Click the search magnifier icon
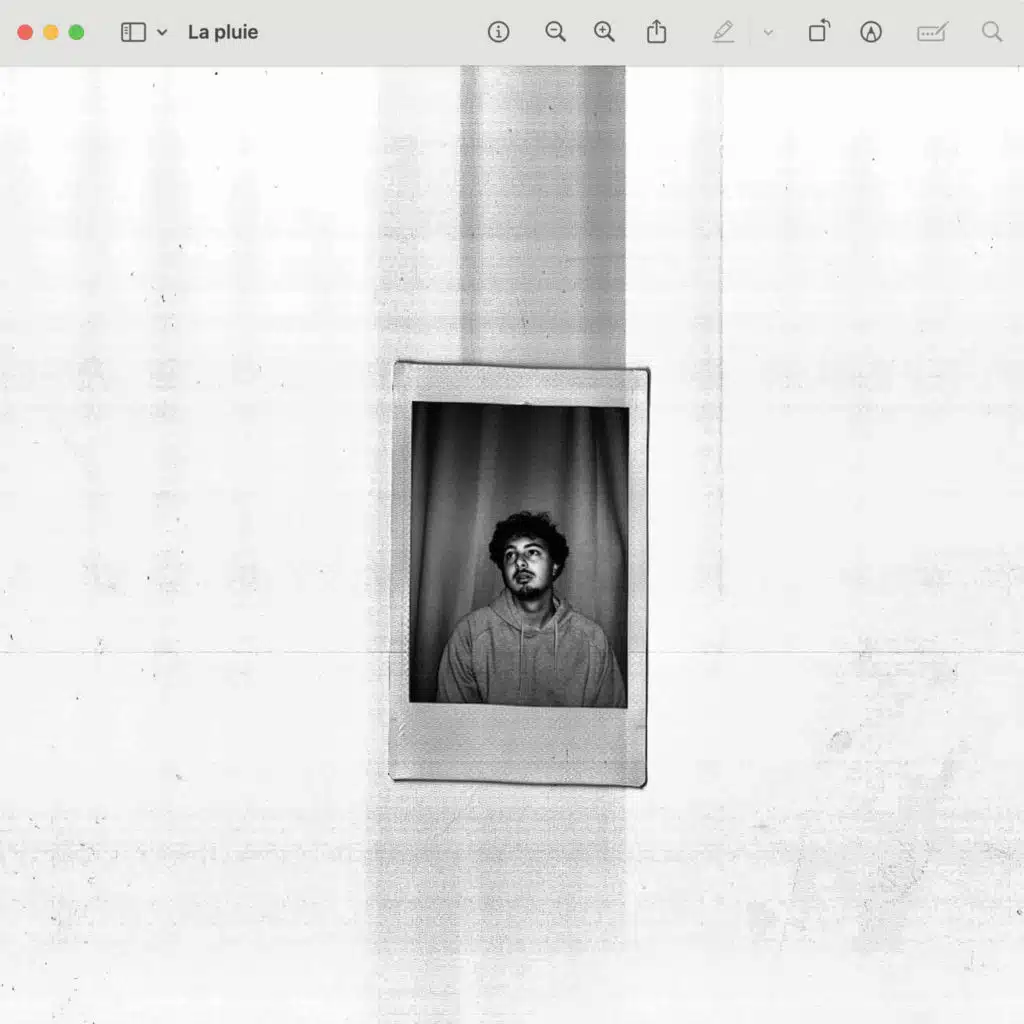Screen dimensions: 1024x1024 click(992, 32)
